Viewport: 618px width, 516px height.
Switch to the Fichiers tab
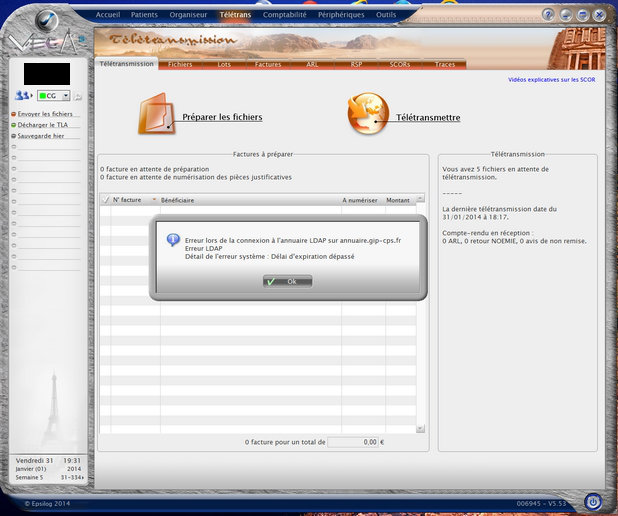click(x=180, y=64)
